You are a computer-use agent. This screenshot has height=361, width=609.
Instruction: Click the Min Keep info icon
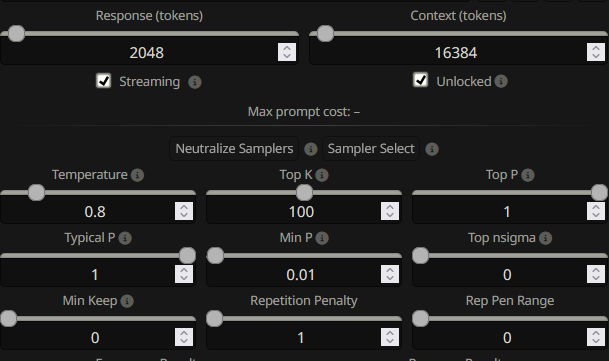[x=127, y=301]
